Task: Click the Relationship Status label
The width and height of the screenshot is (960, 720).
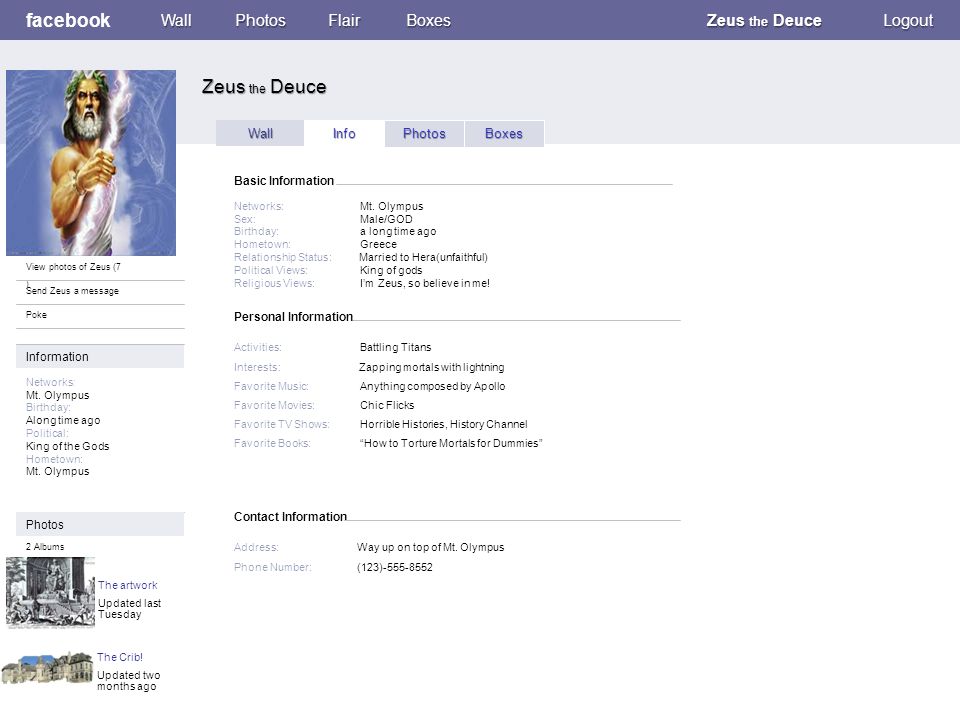Action: [282, 257]
